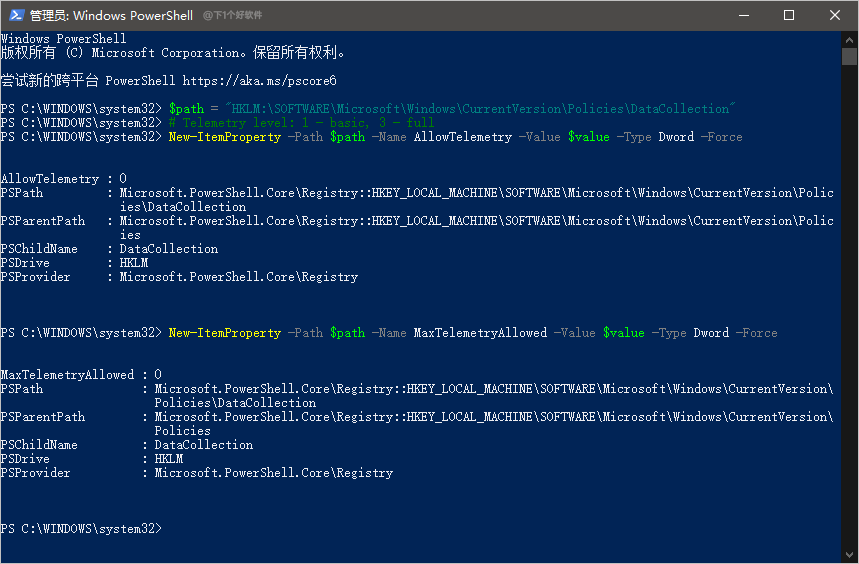
Task: Click the empty scrollbar track below the thumb
Action: tap(850, 300)
